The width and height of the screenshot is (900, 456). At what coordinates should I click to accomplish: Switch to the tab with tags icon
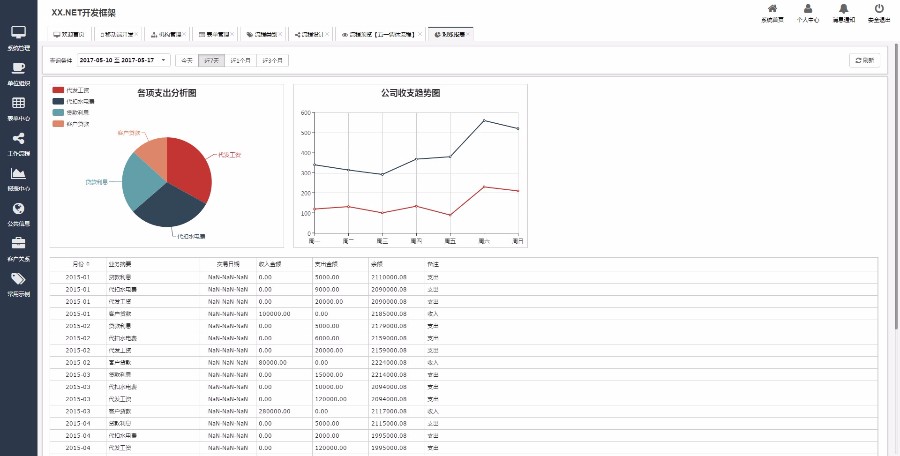point(262,34)
